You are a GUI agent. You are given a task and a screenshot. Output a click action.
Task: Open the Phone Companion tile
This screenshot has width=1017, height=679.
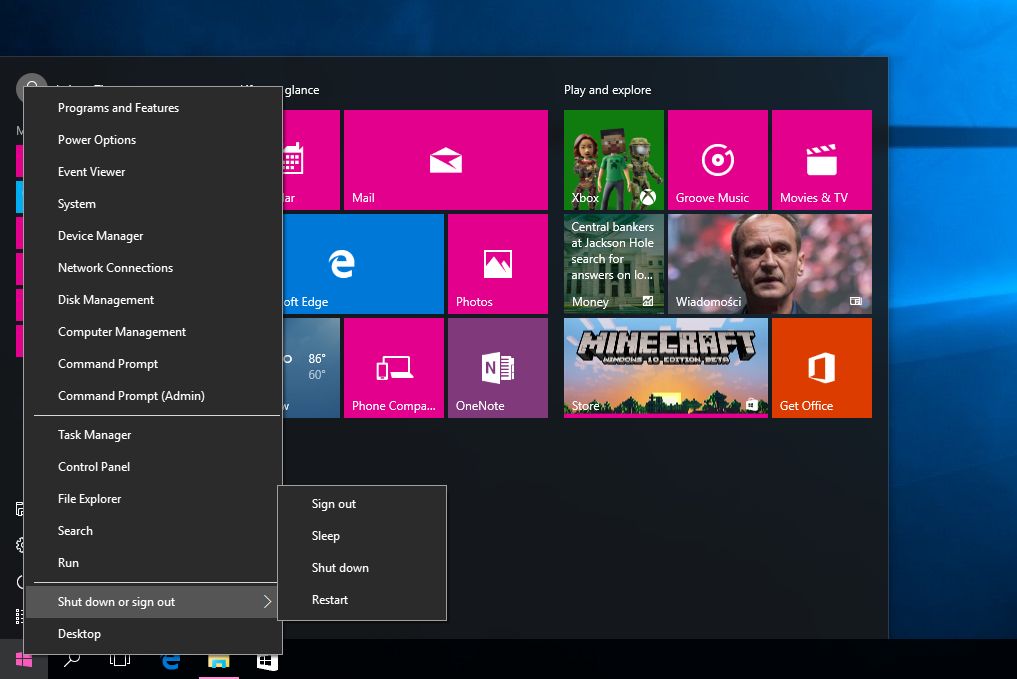coord(394,367)
